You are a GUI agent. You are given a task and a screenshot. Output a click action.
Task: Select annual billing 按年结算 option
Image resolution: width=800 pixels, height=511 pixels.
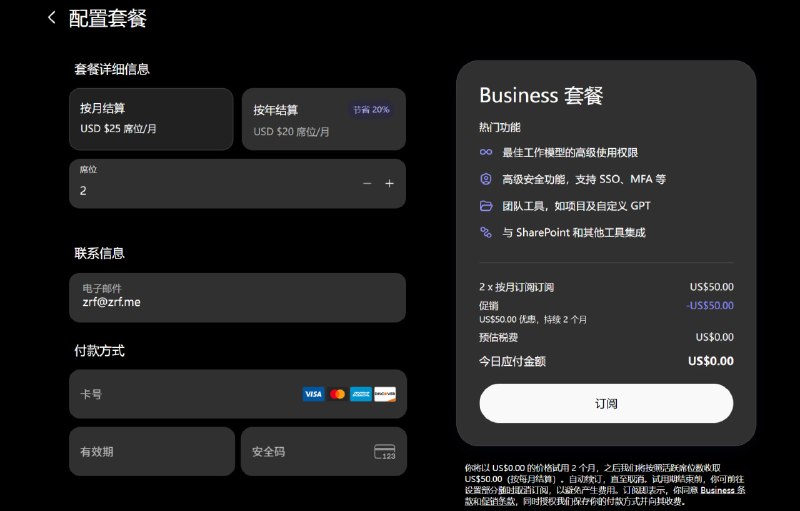click(323, 119)
